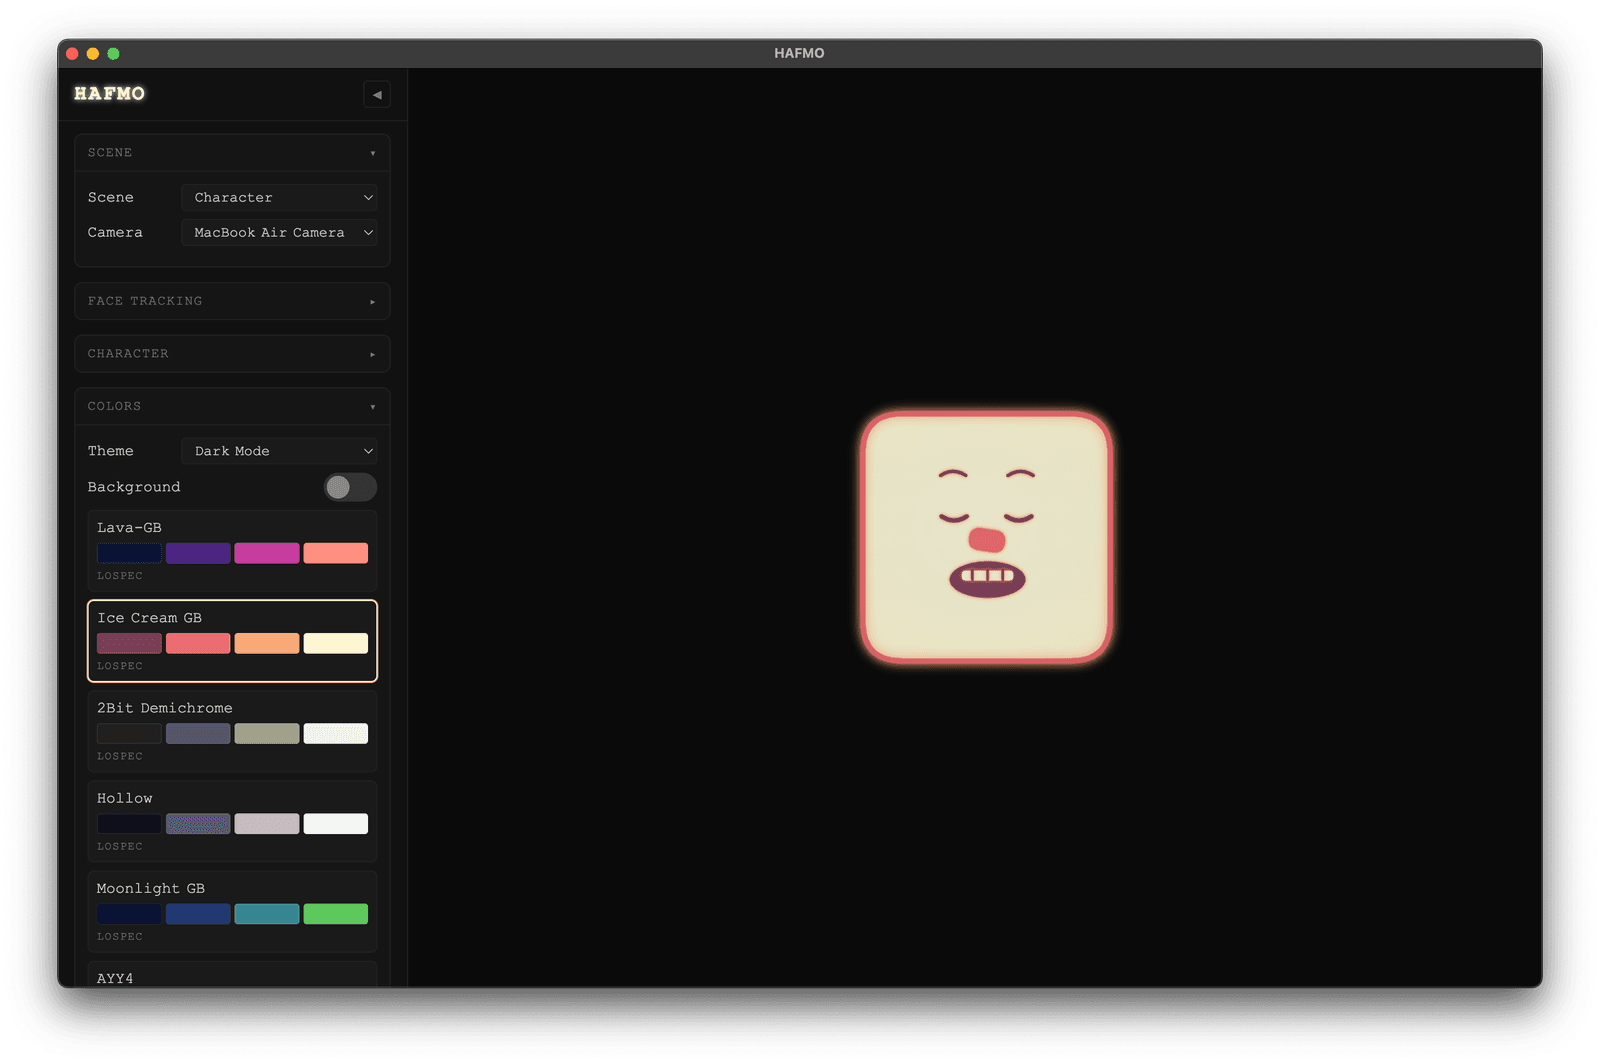Screen dimensions: 1600x1064
Task: Select the Hollow palette name
Action: coord(125,798)
